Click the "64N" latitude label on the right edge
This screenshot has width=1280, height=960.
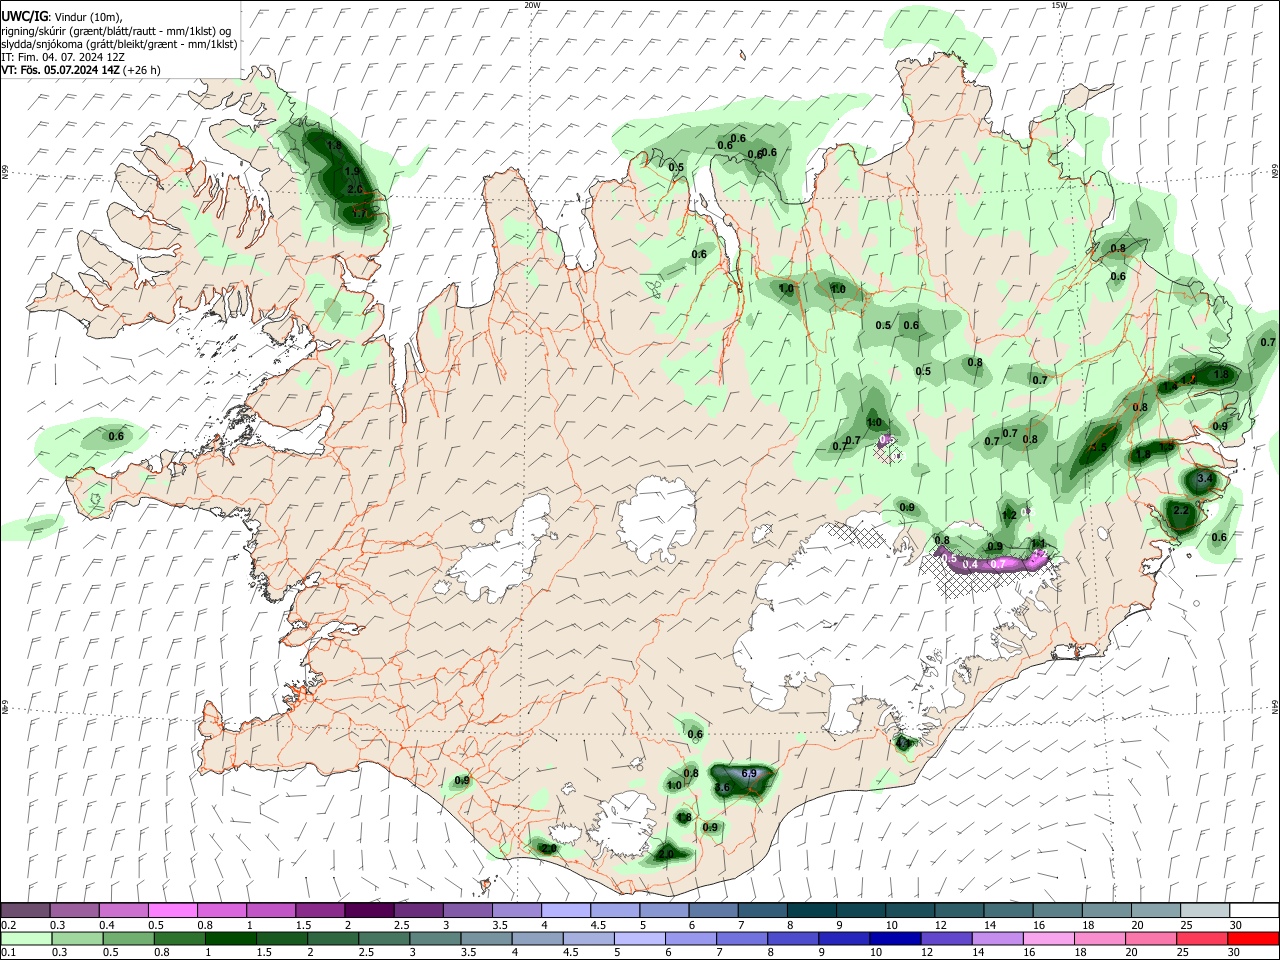click(1275, 706)
